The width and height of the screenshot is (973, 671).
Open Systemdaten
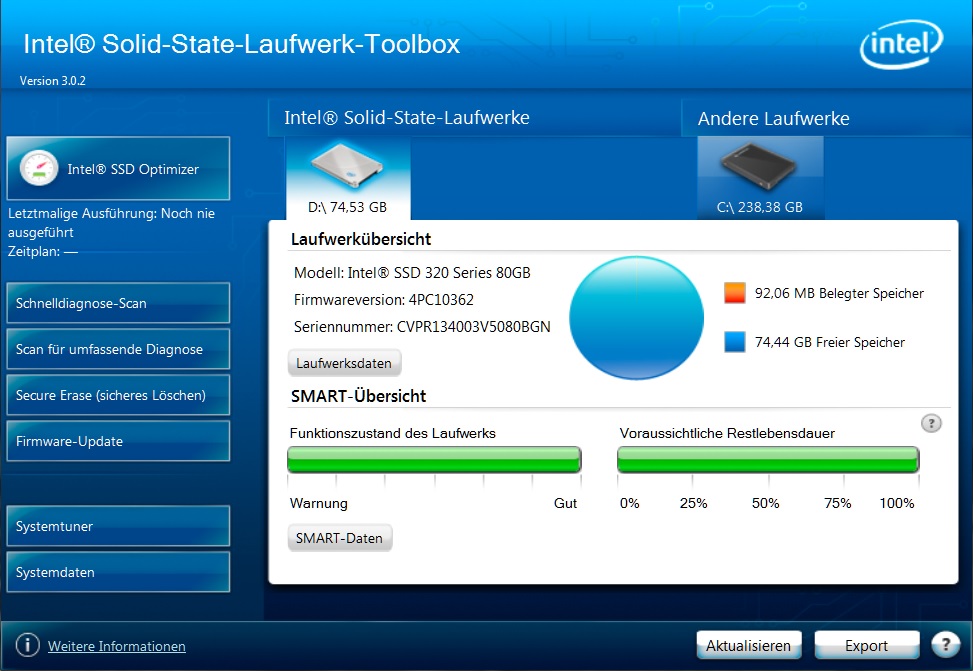click(119, 572)
